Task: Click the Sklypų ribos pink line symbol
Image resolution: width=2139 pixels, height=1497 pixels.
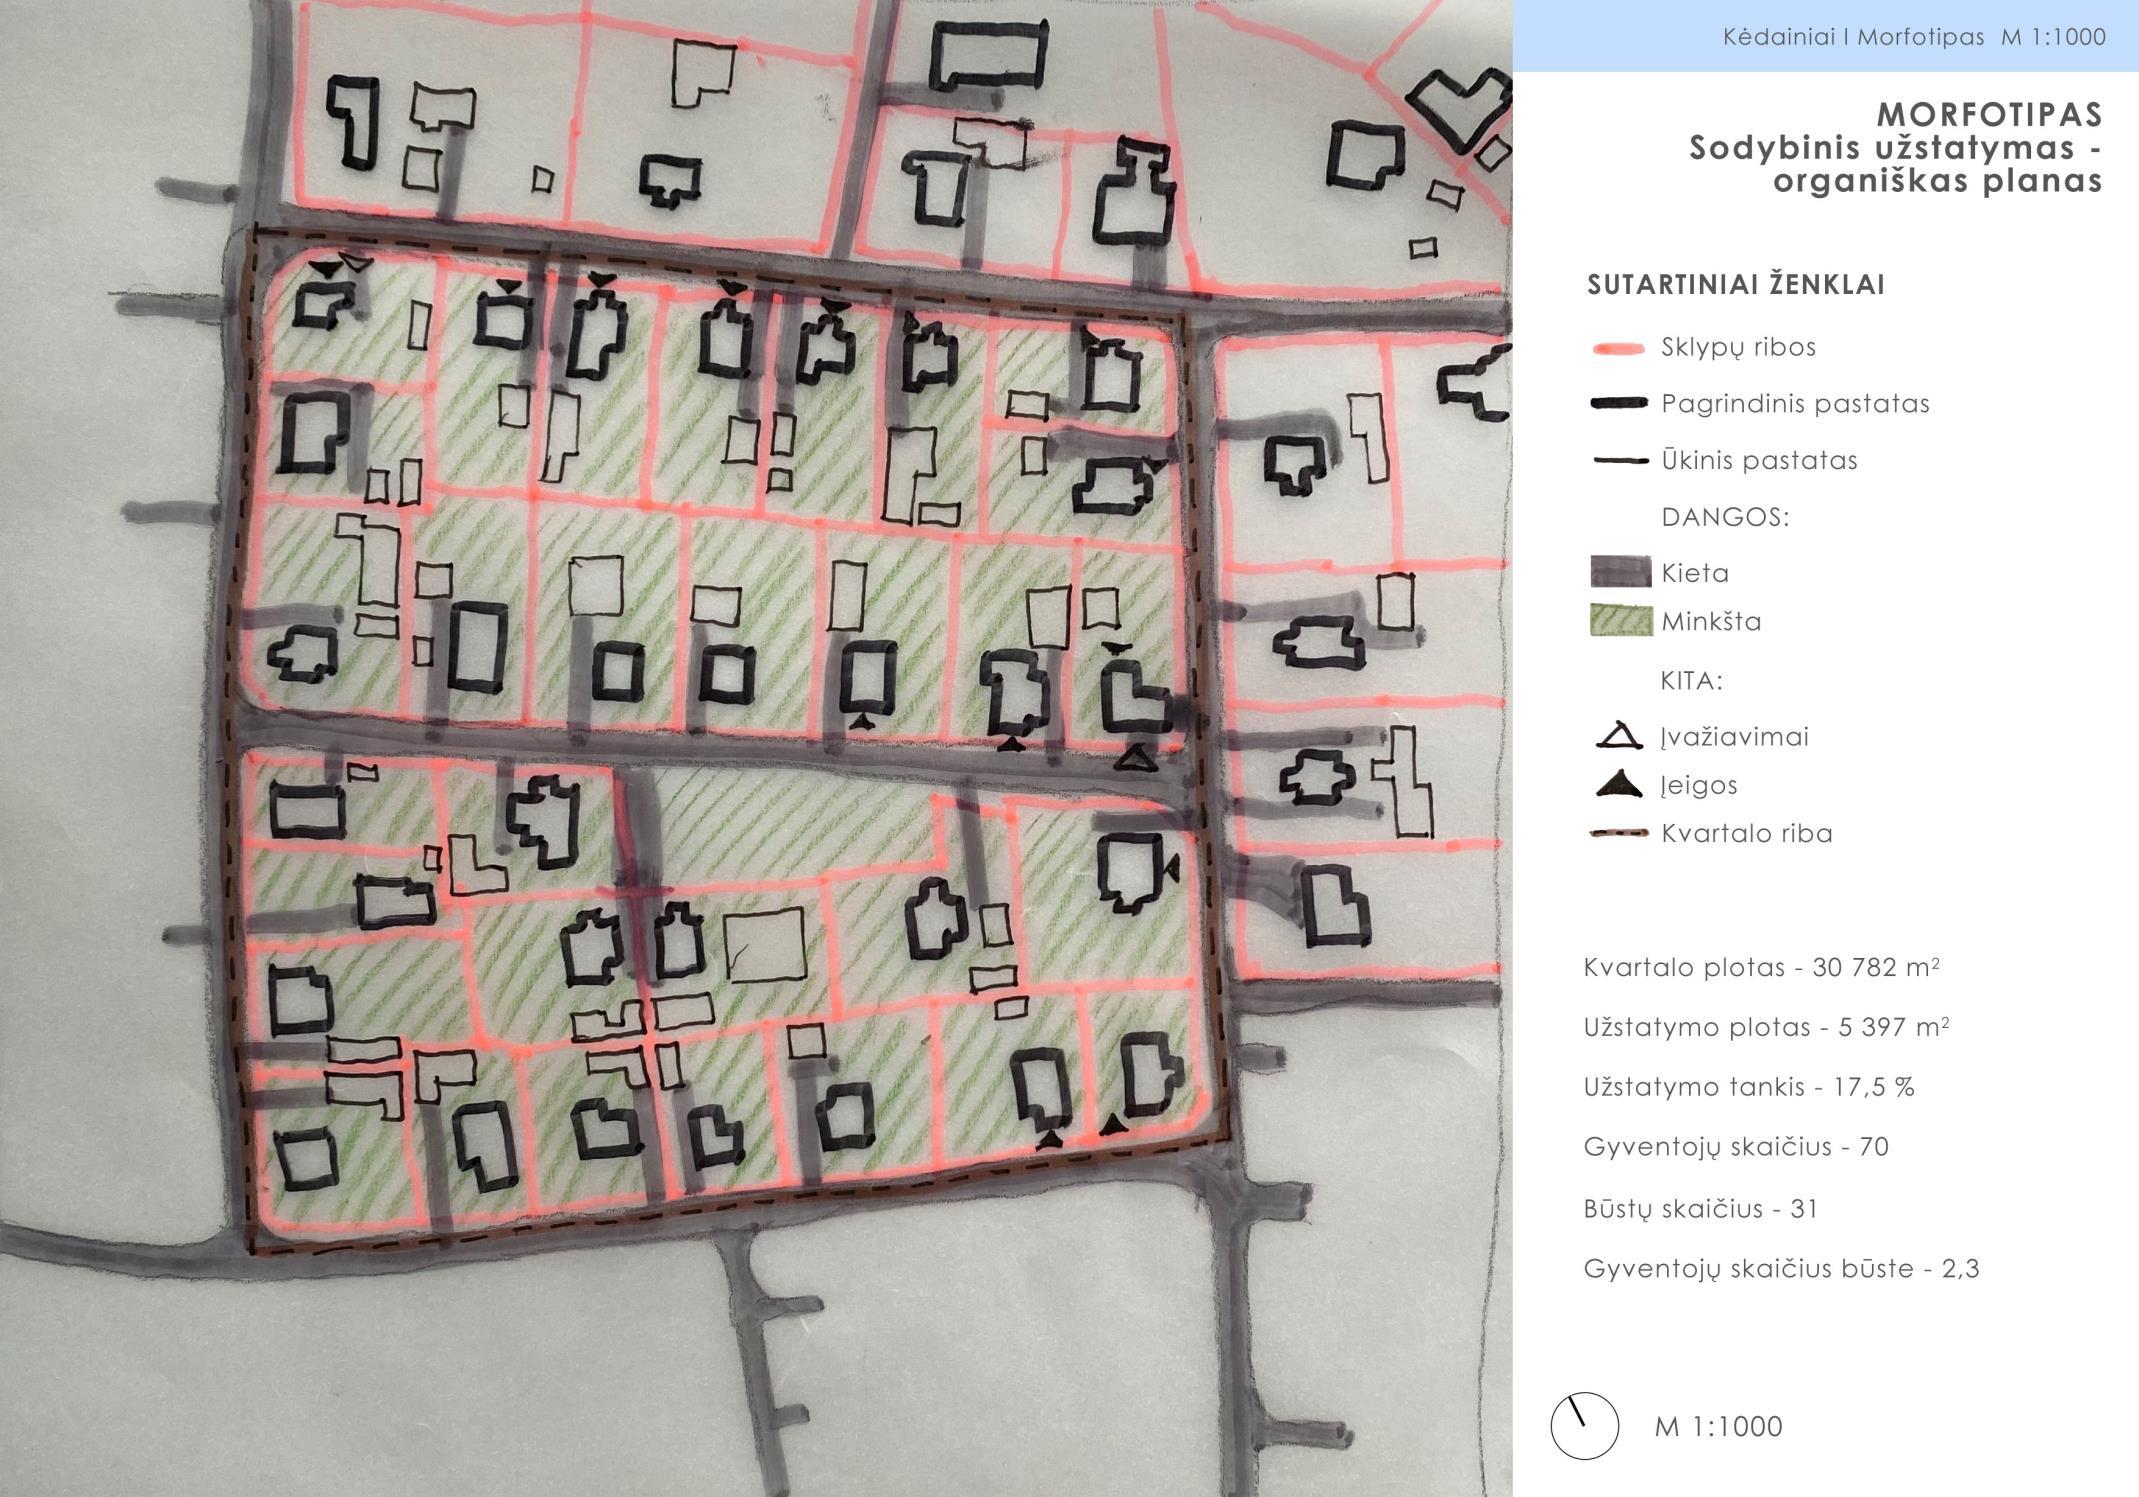Action: click(x=1618, y=348)
